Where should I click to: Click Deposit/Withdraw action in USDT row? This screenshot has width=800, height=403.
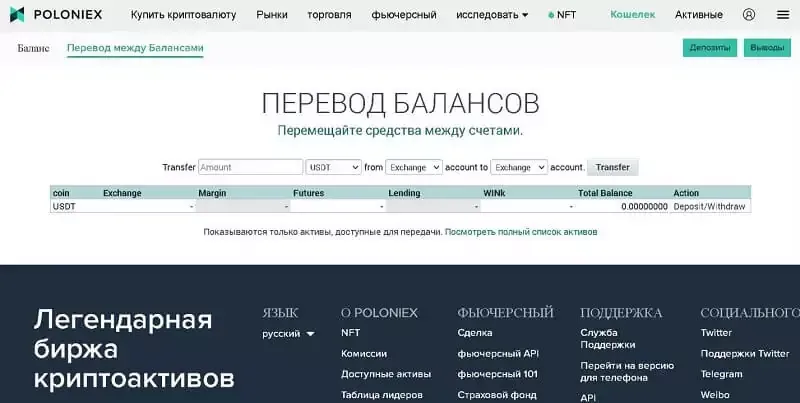(709, 207)
